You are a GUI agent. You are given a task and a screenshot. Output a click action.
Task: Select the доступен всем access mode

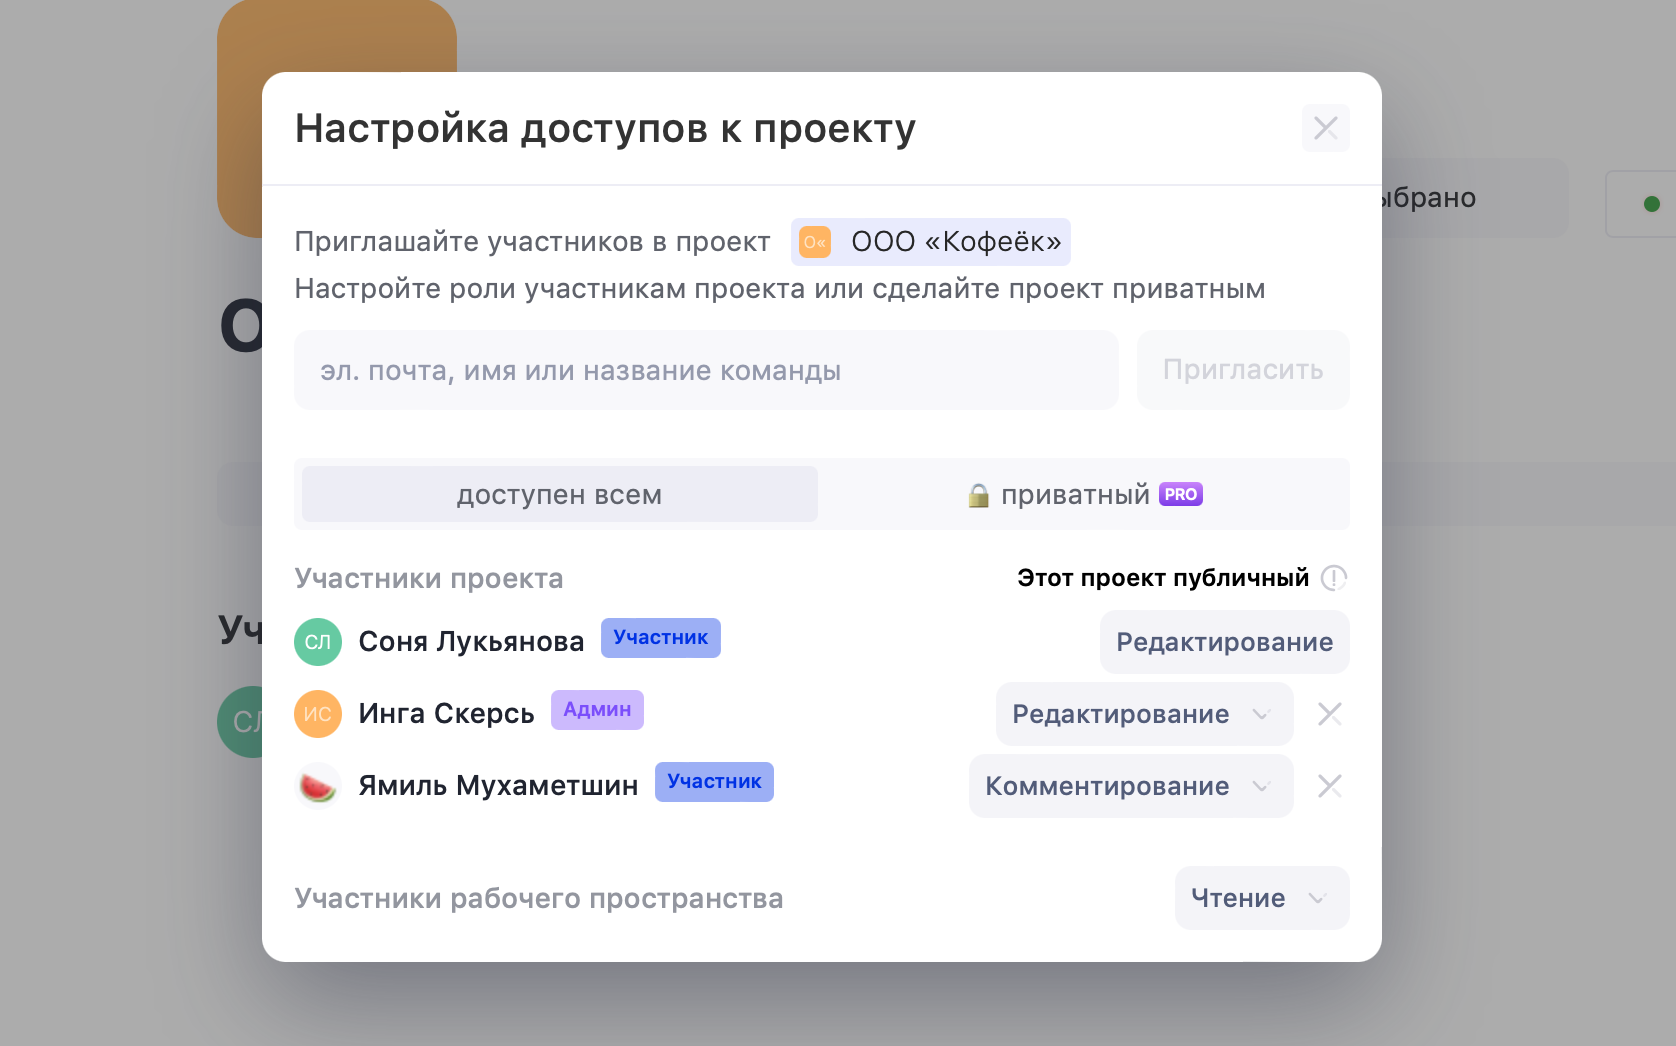(x=558, y=493)
